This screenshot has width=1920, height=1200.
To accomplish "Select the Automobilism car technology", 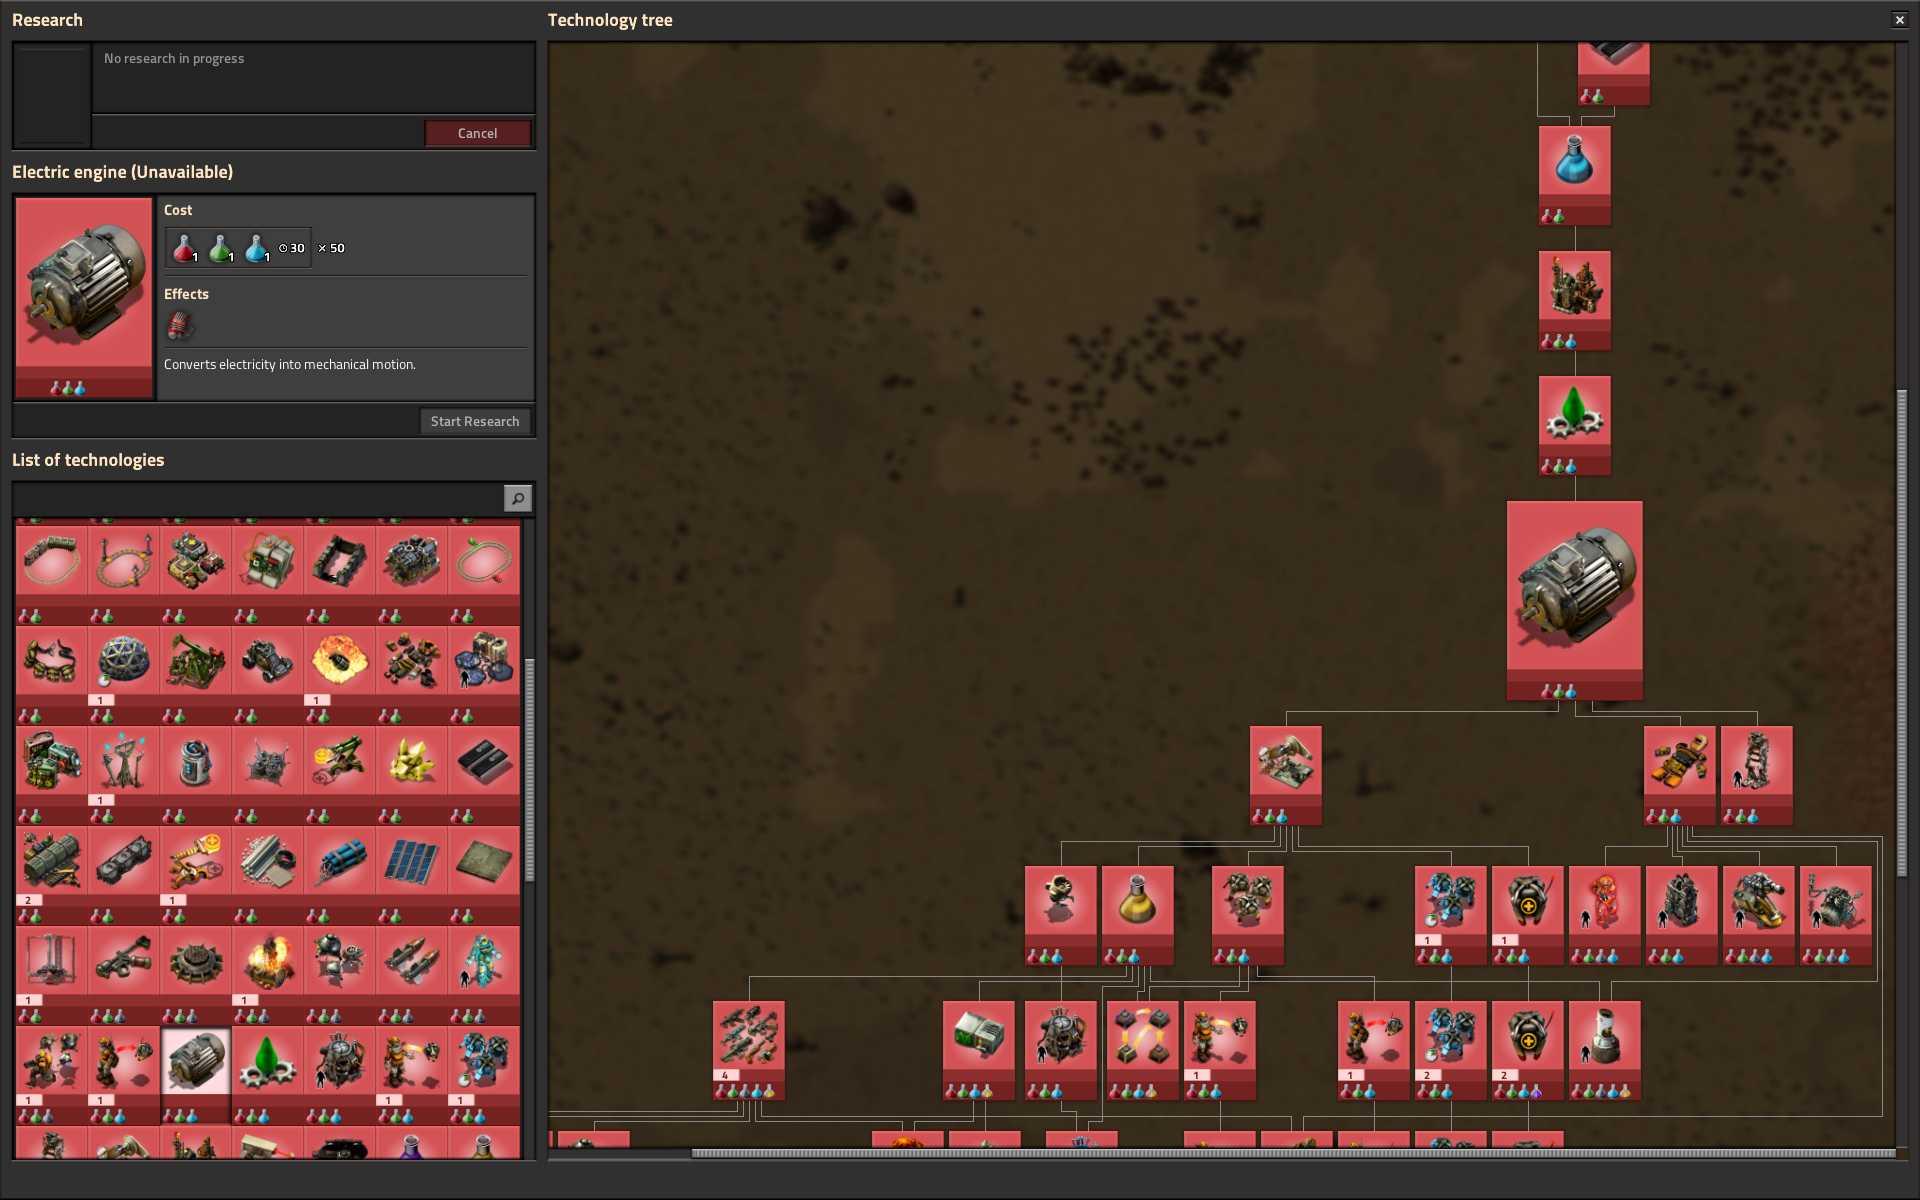I will (268, 675).
